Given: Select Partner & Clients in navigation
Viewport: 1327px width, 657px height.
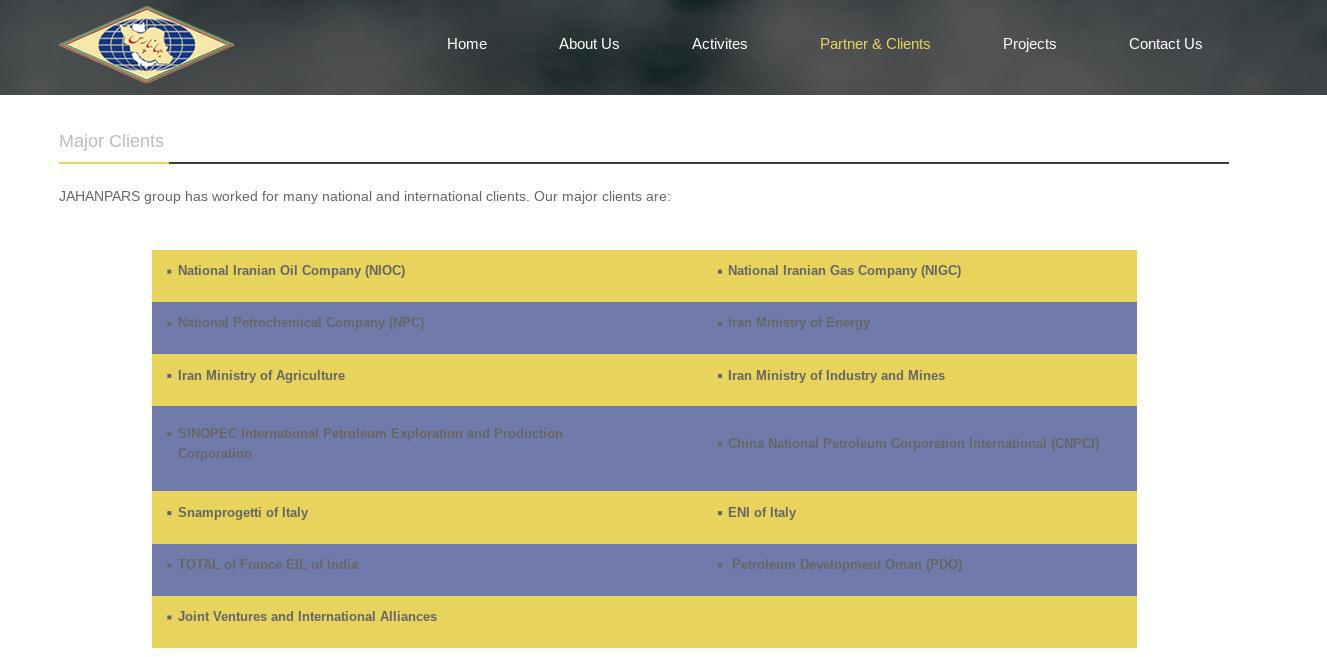Looking at the screenshot, I should click(875, 44).
